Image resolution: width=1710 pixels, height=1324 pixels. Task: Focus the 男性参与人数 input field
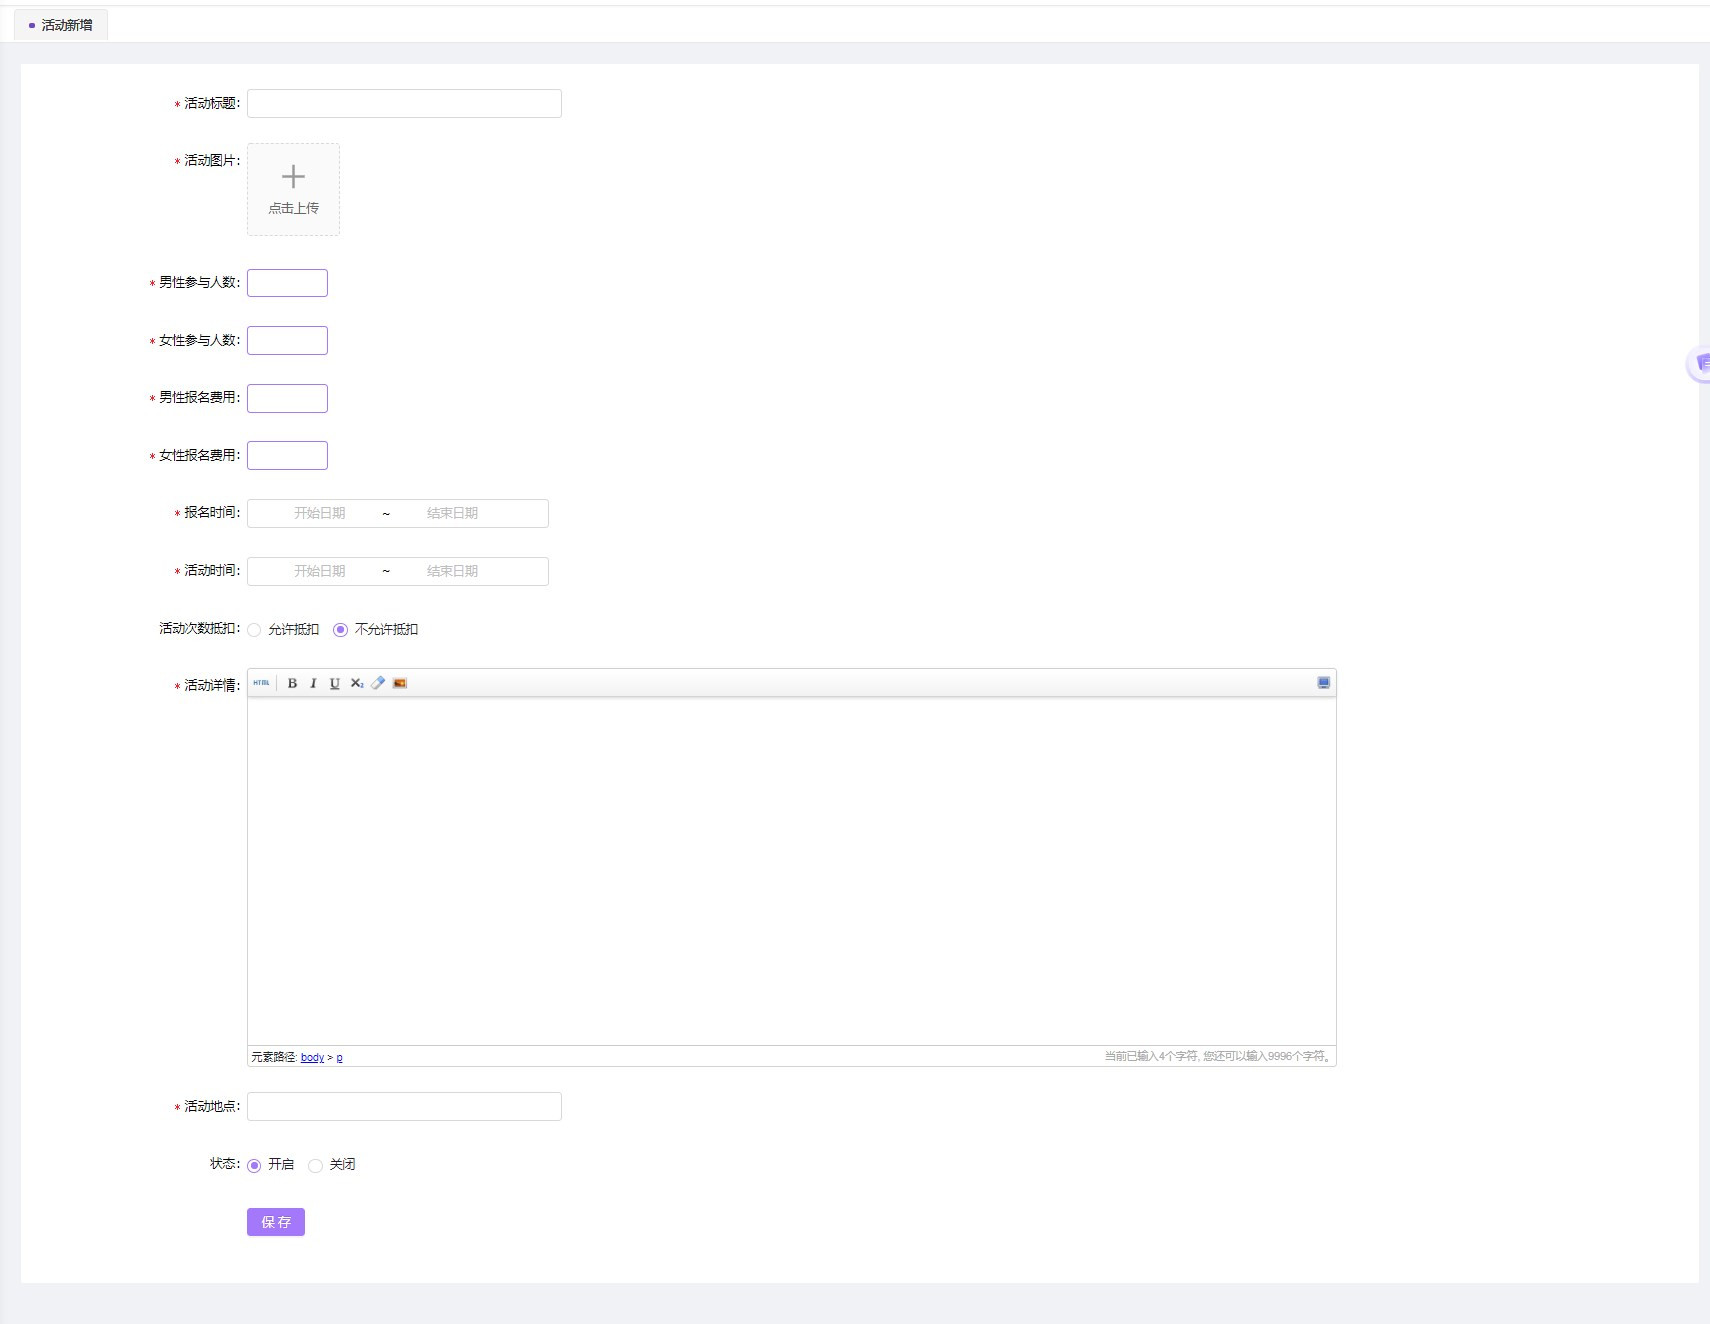tap(287, 283)
